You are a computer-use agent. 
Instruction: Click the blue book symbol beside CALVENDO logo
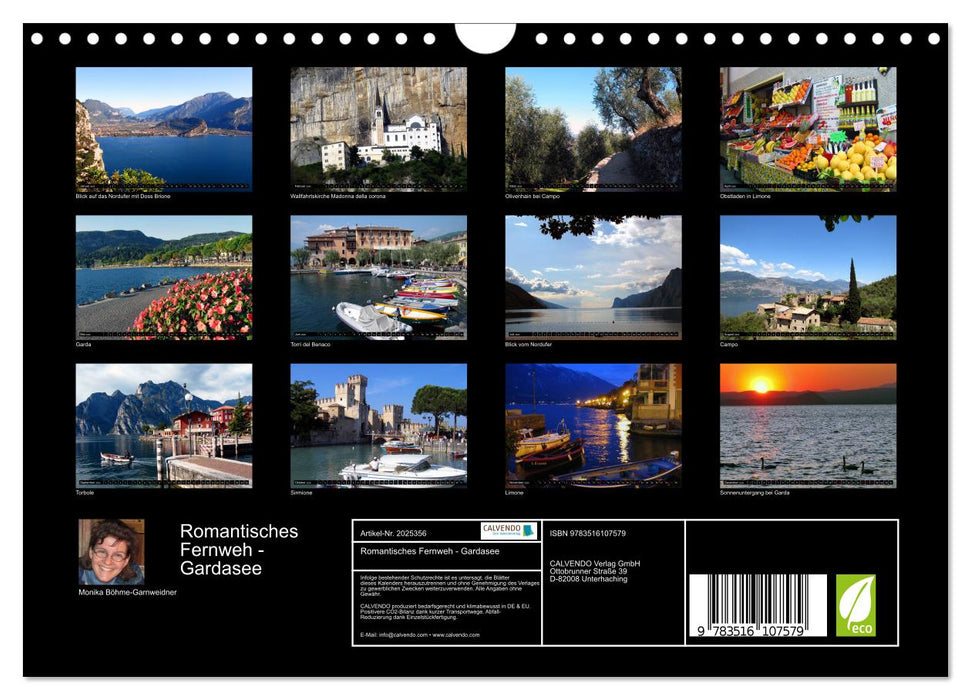click(528, 530)
